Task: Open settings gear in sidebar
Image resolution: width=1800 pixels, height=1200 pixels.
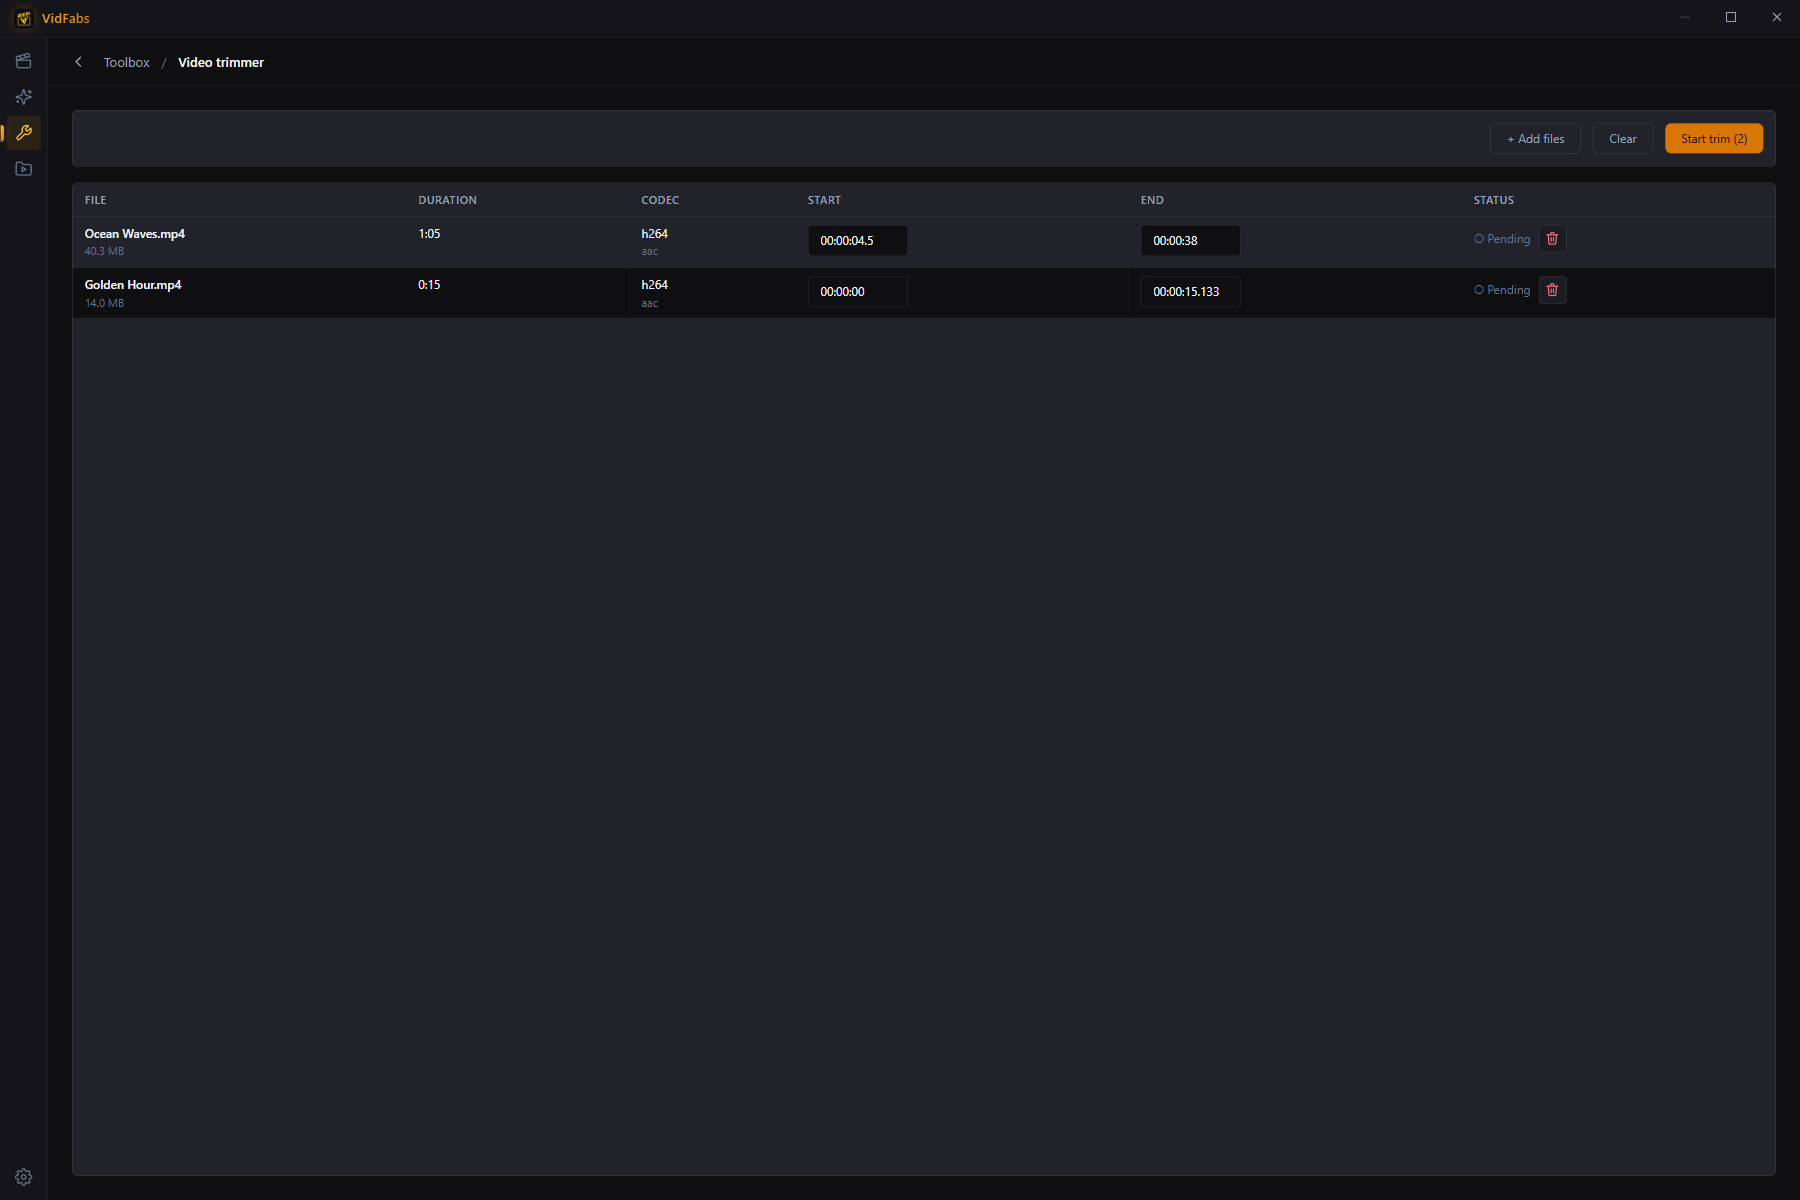Action: [24, 1177]
